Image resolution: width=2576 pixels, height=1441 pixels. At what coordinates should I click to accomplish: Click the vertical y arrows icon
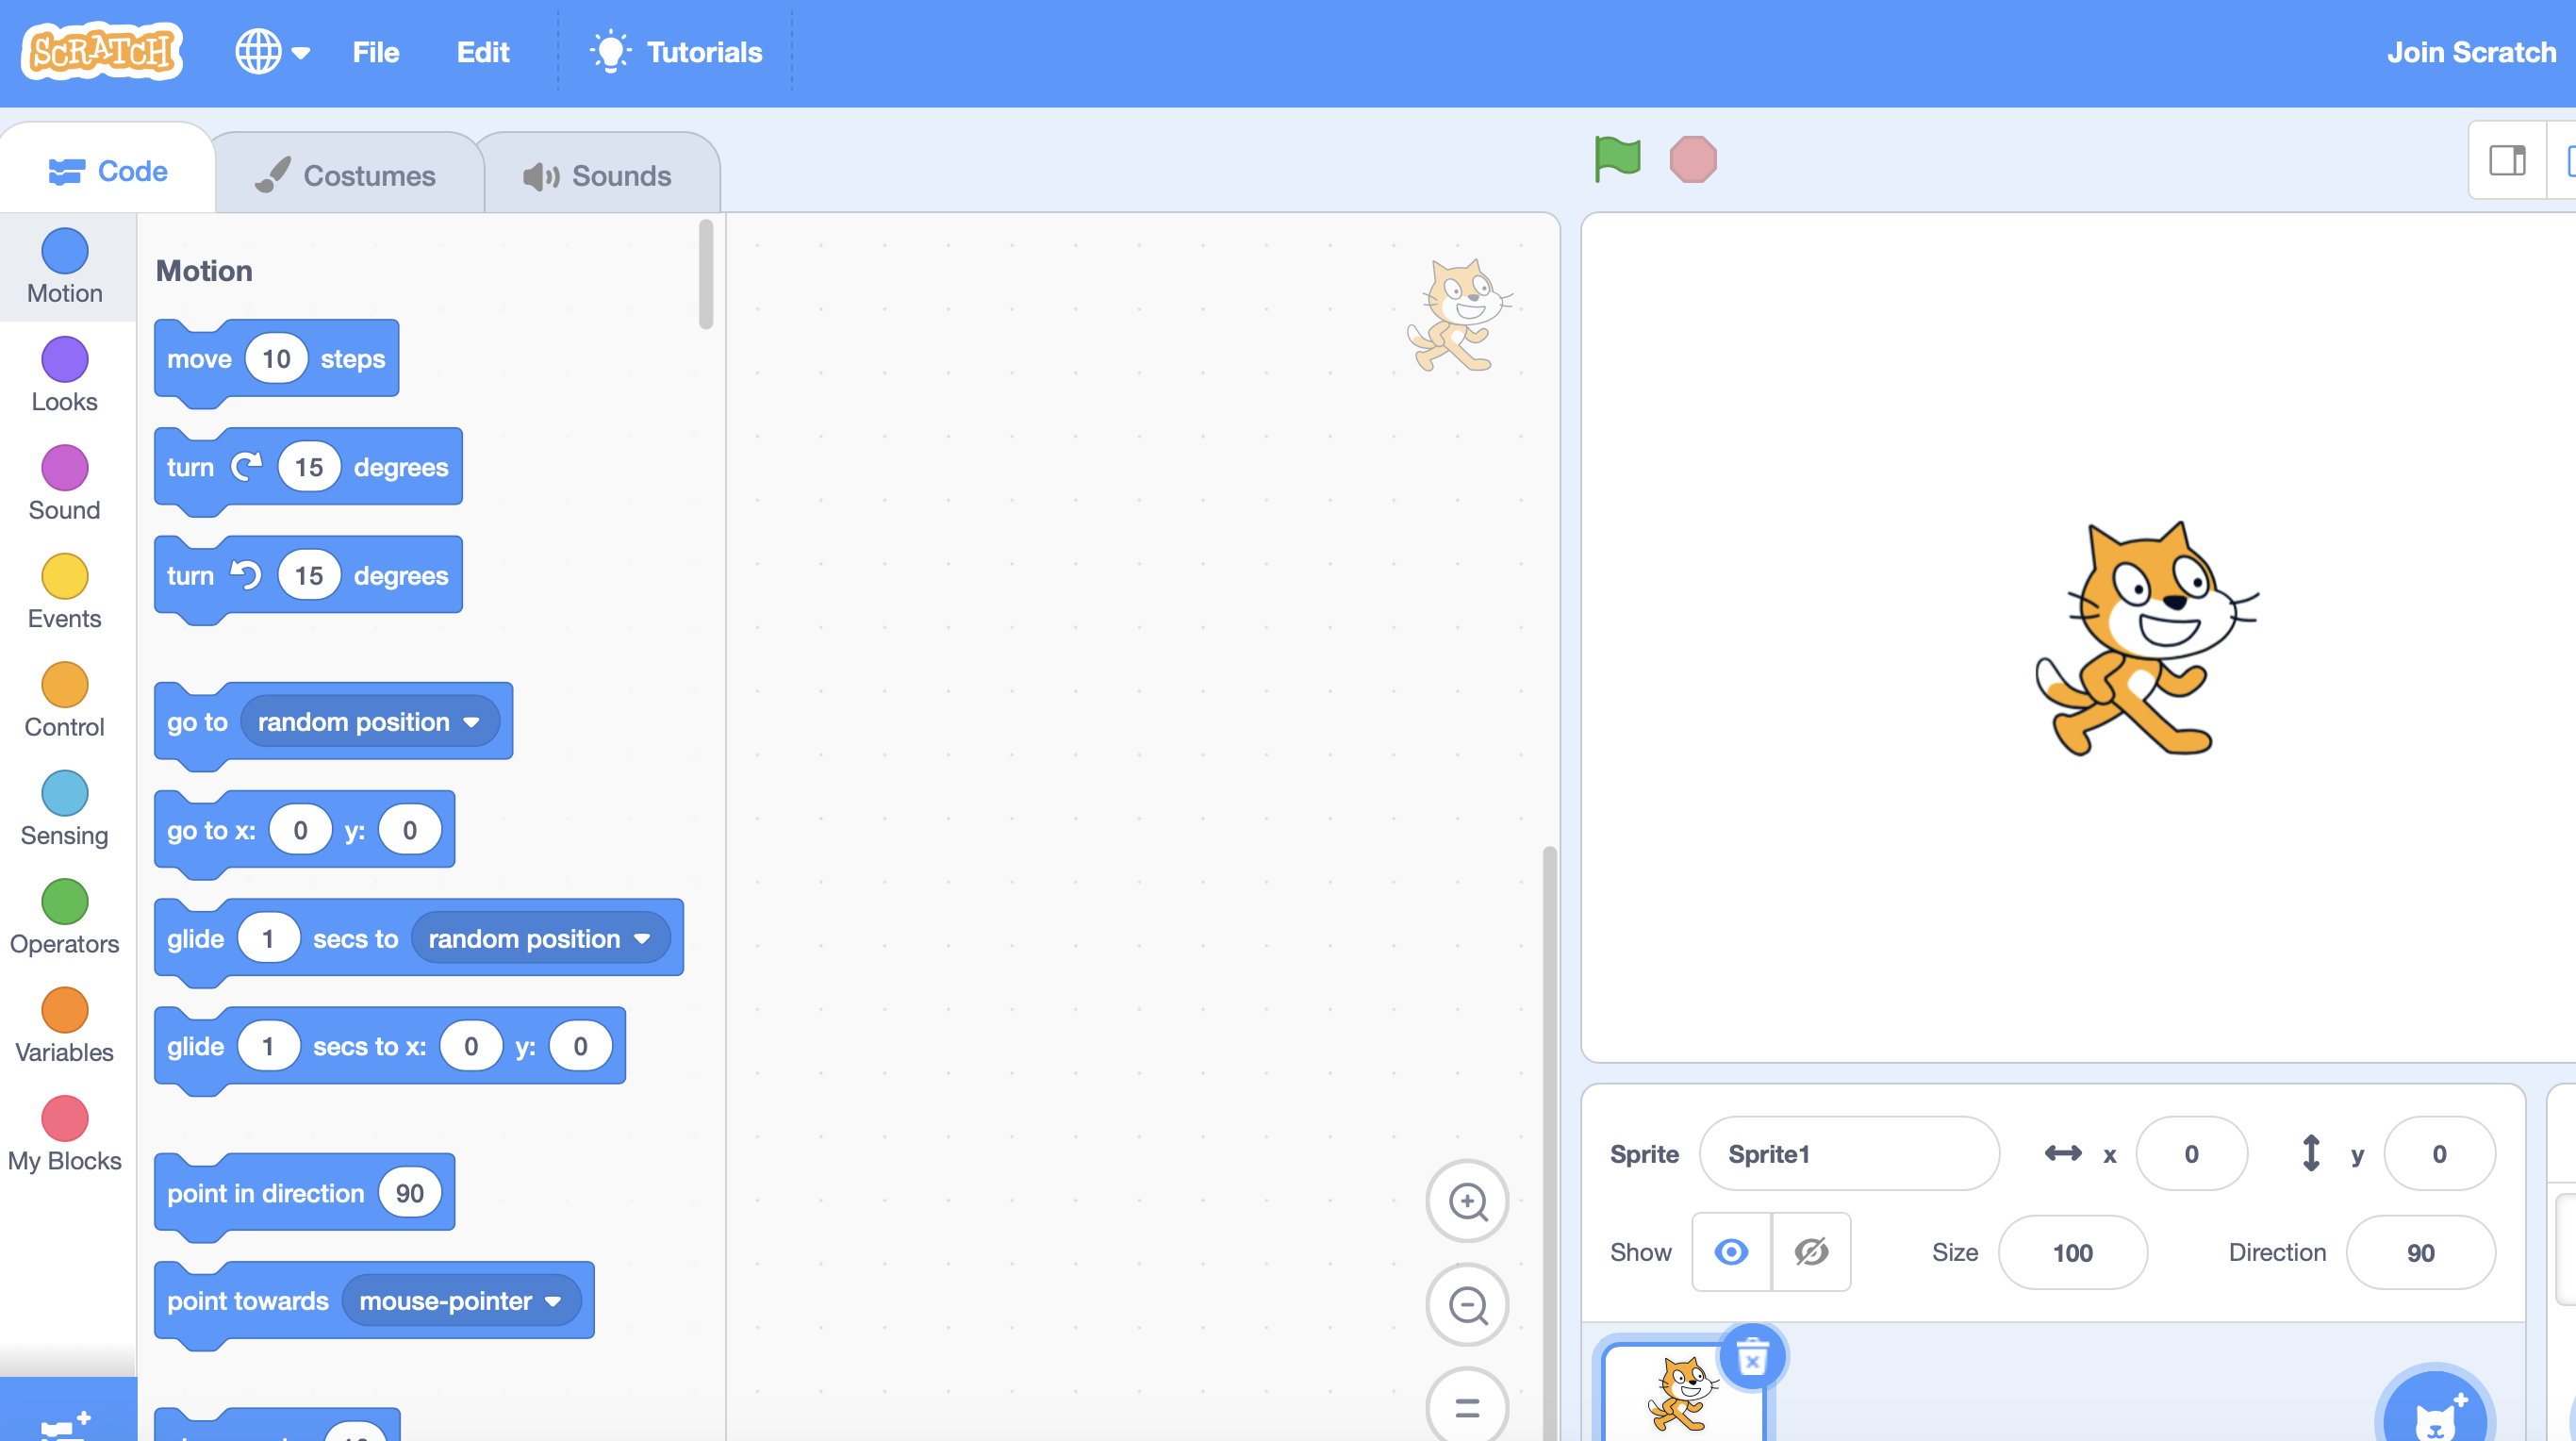pos(2310,1153)
